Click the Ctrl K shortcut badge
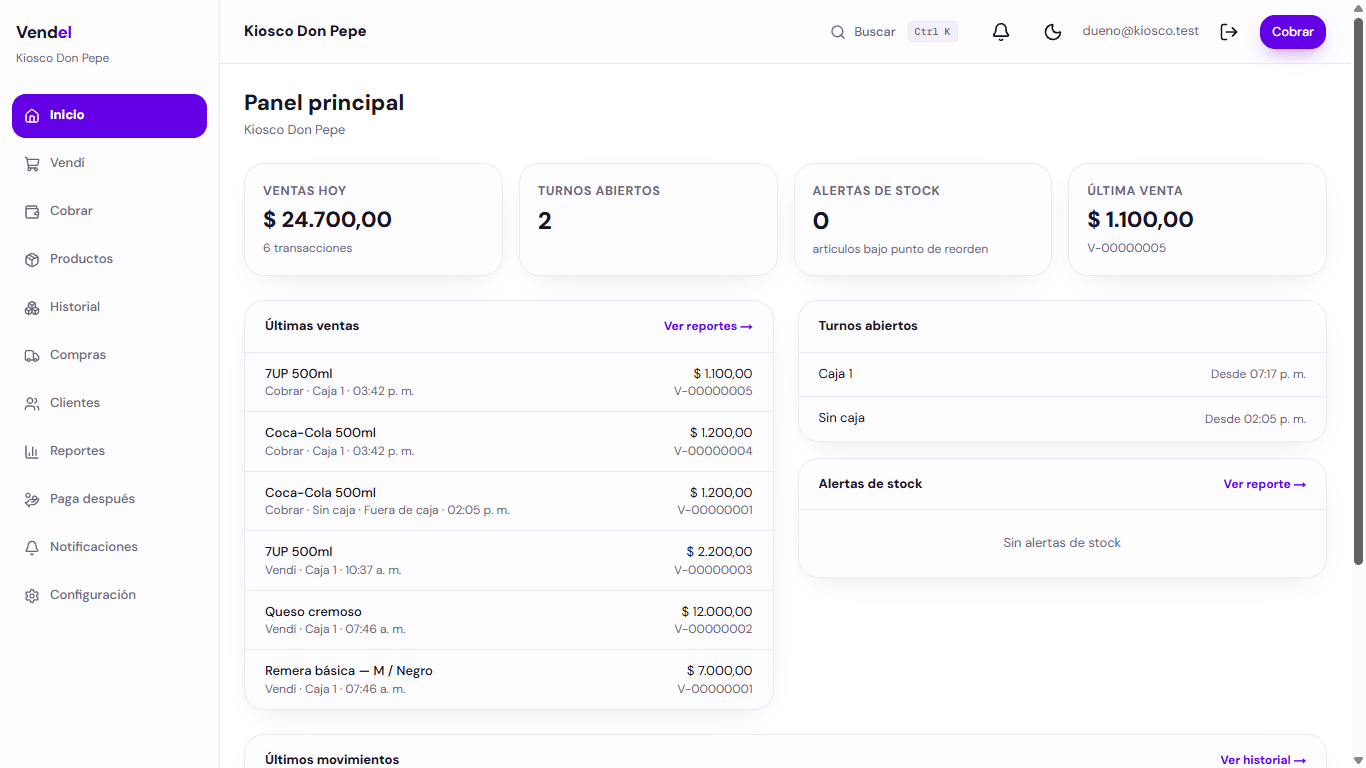This screenshot has width=1366, height=768. coord(933,32)
